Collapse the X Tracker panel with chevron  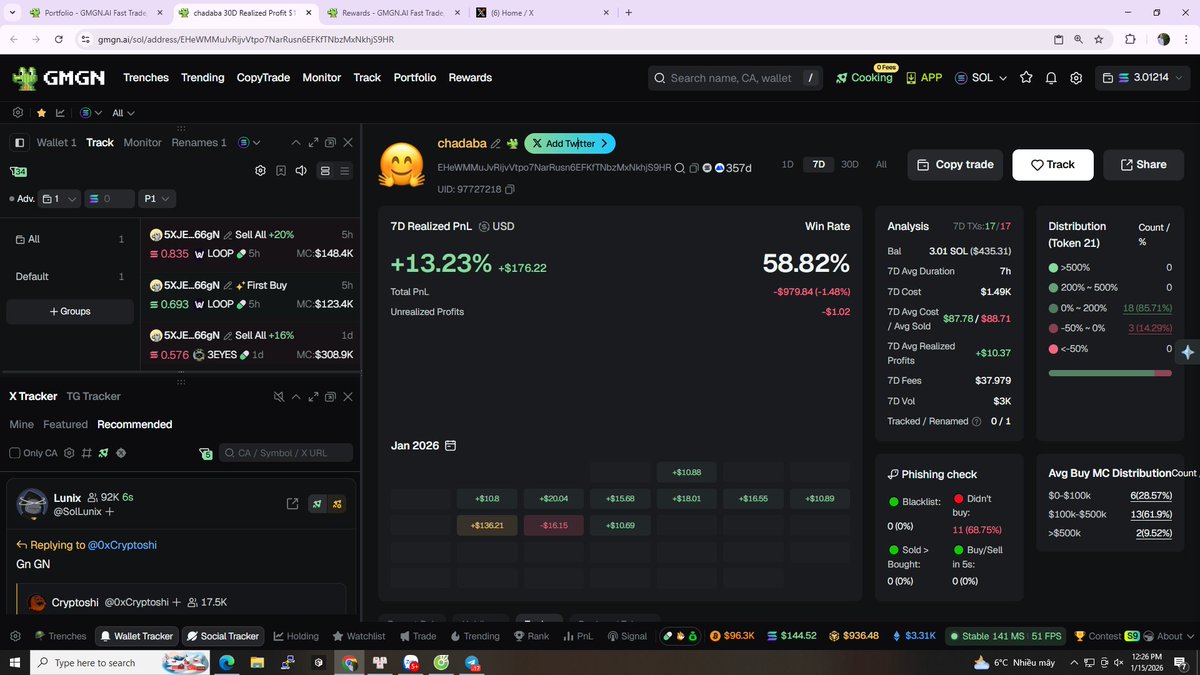[296, 397]
